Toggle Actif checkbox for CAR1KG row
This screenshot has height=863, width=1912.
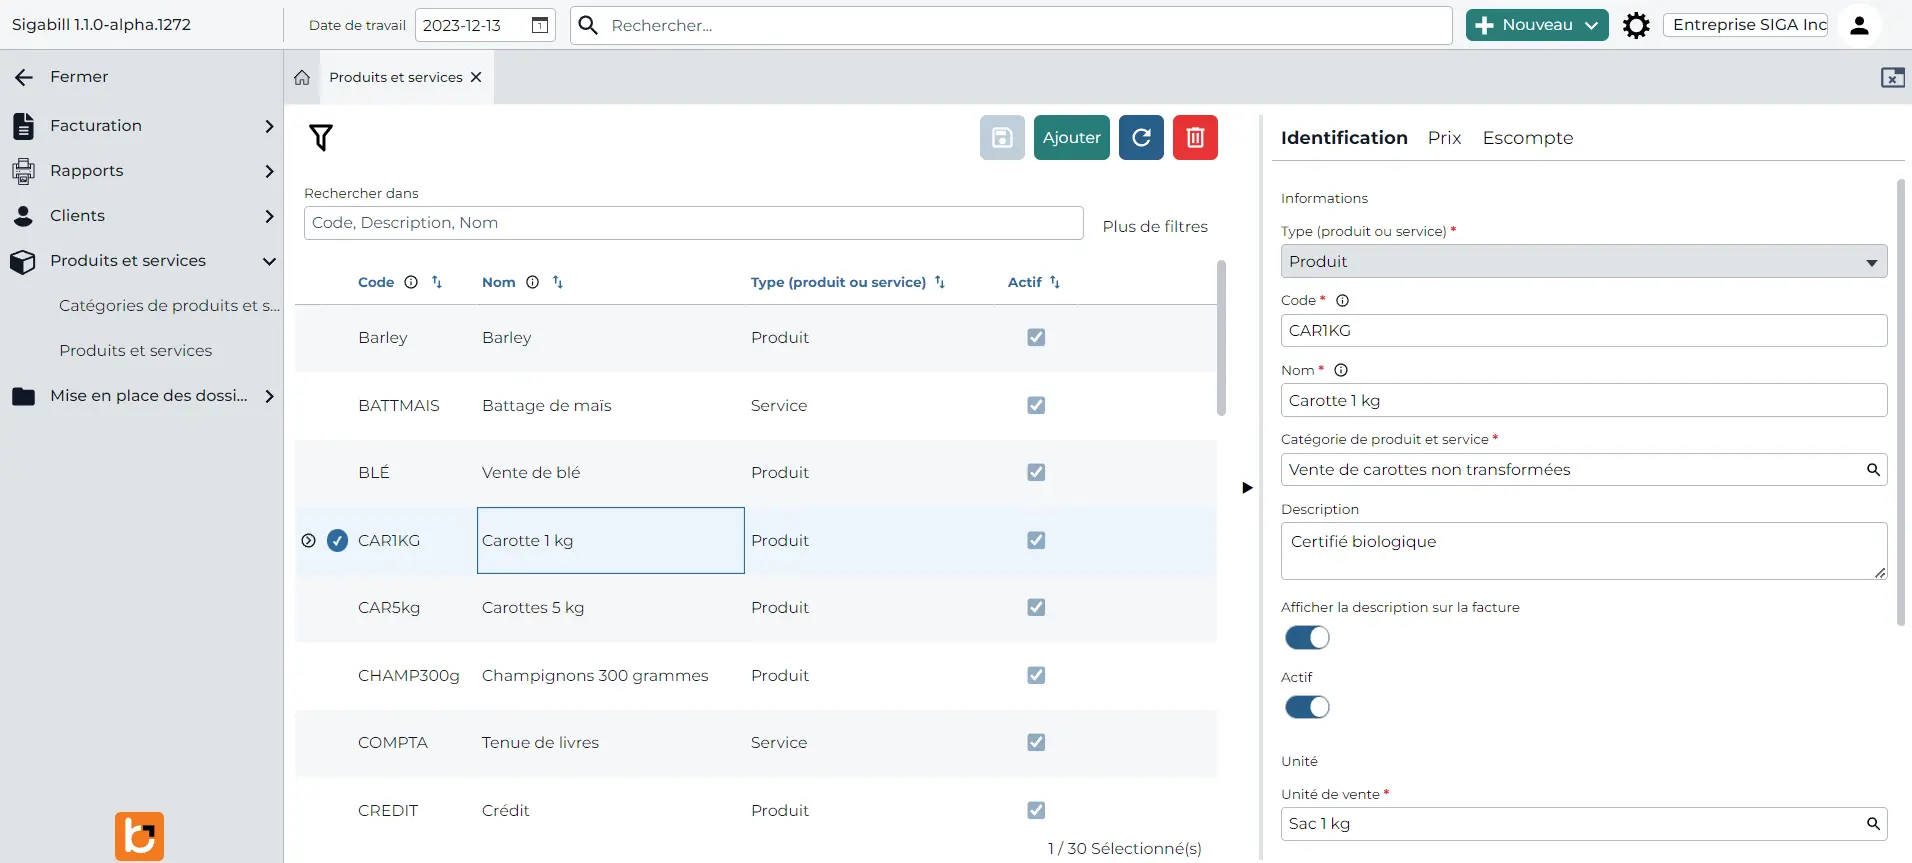click(1036, 541)
